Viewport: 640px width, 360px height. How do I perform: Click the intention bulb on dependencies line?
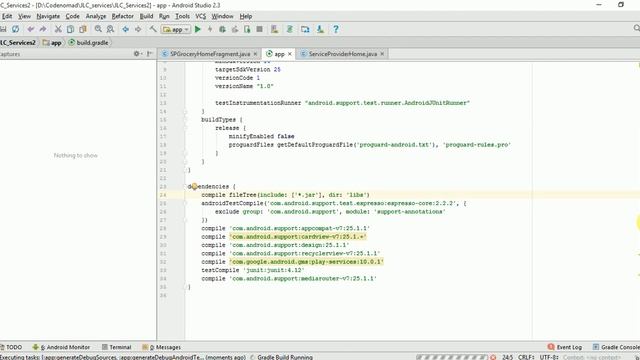click(x=194, y=186)
